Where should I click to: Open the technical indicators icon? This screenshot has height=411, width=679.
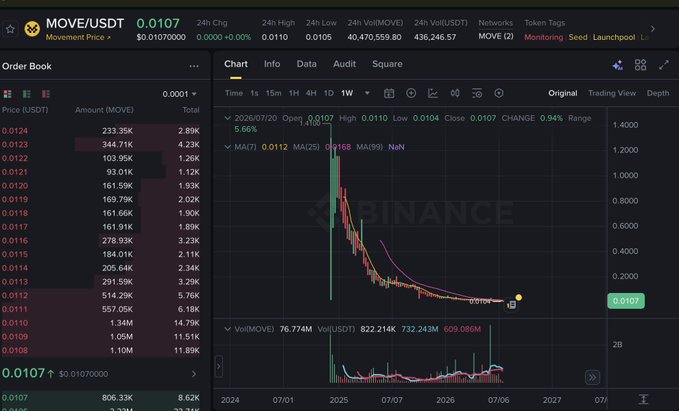[x=433, y=93]
